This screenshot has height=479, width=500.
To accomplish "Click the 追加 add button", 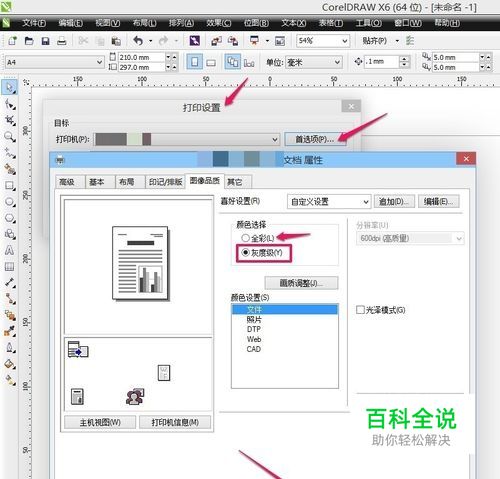I will point(394,202).
